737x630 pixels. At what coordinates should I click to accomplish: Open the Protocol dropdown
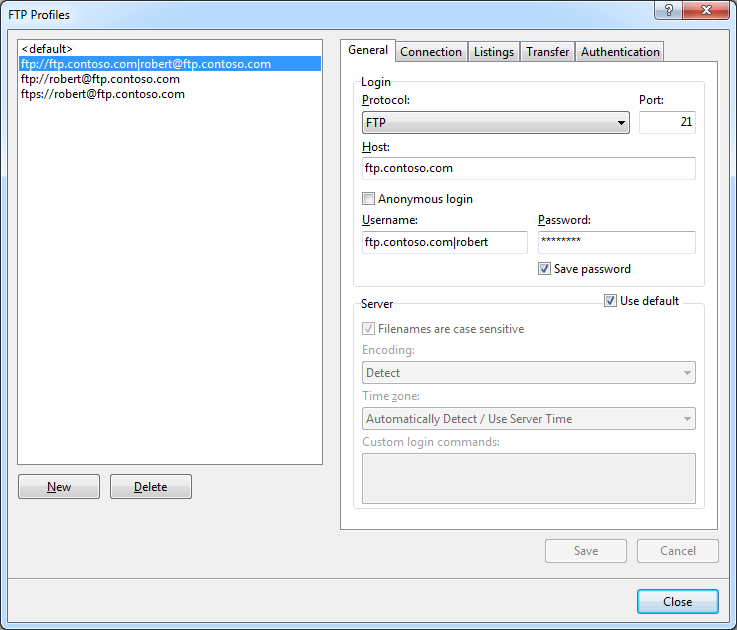coord(495,123)
